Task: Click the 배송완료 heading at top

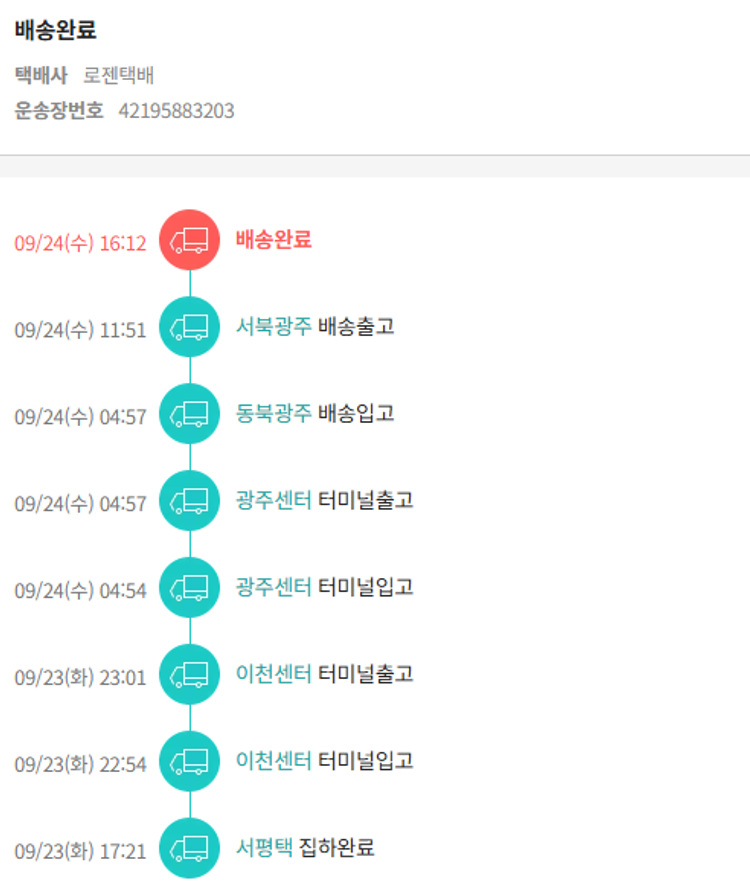Action: coord(56,31)
